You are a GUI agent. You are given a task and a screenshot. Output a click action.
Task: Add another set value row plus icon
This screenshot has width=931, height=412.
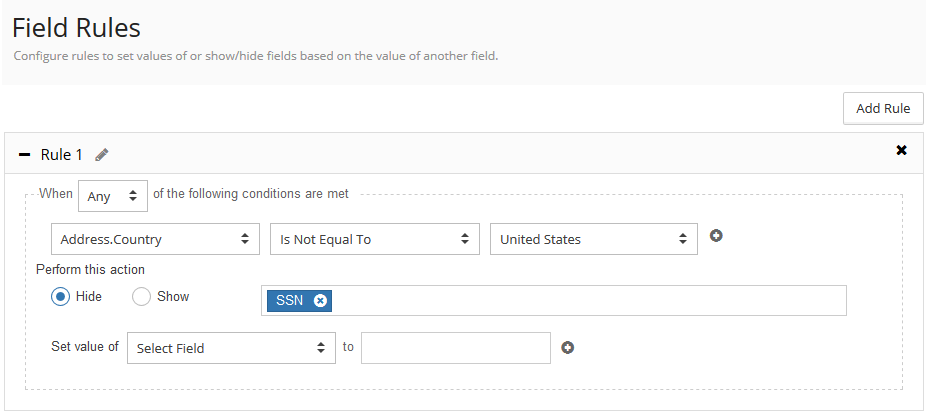[568, 348]
